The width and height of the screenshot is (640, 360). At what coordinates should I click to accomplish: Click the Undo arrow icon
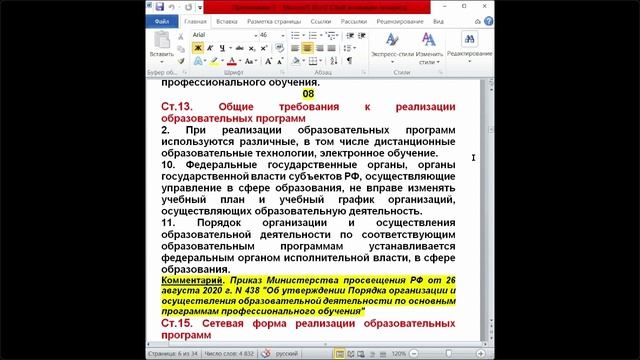[172, 7]
